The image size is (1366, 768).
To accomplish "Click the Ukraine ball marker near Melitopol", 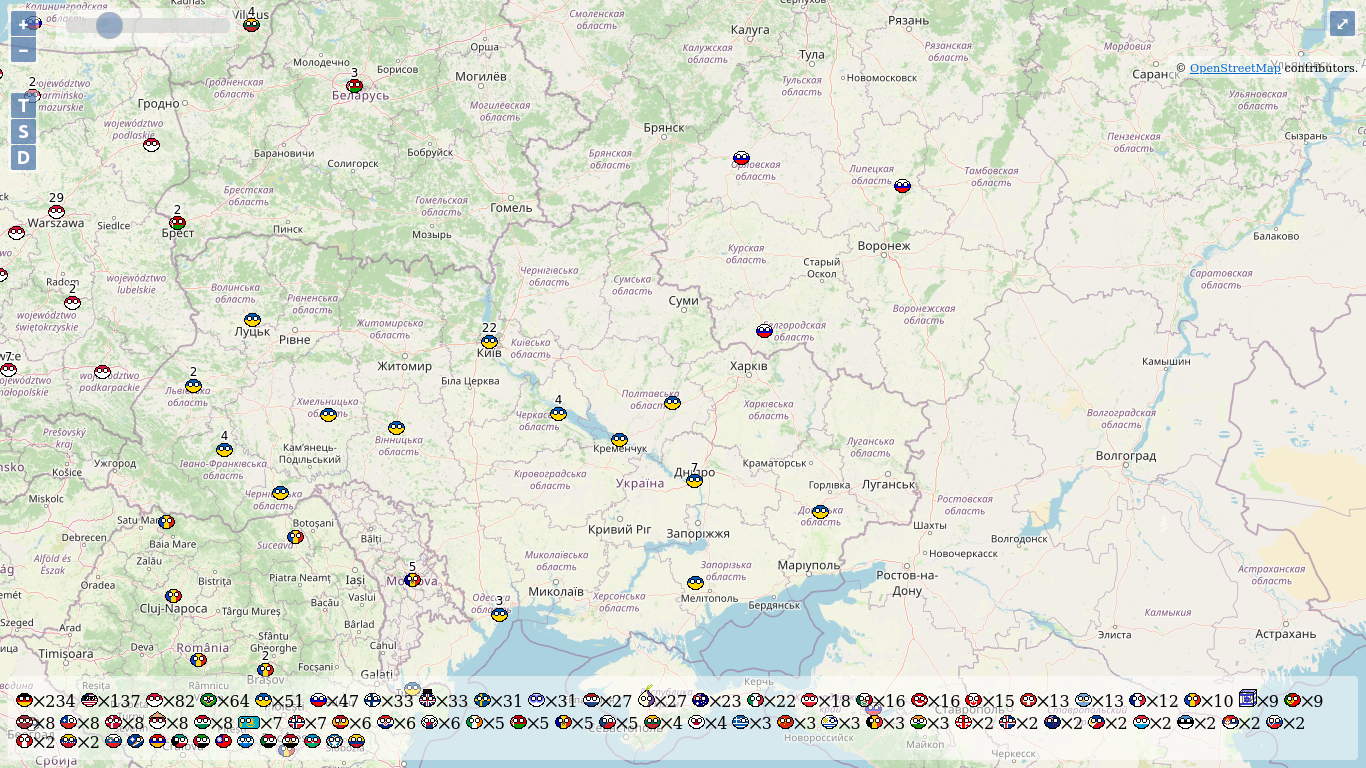I will pyautogui.click(x=695, y=583).
